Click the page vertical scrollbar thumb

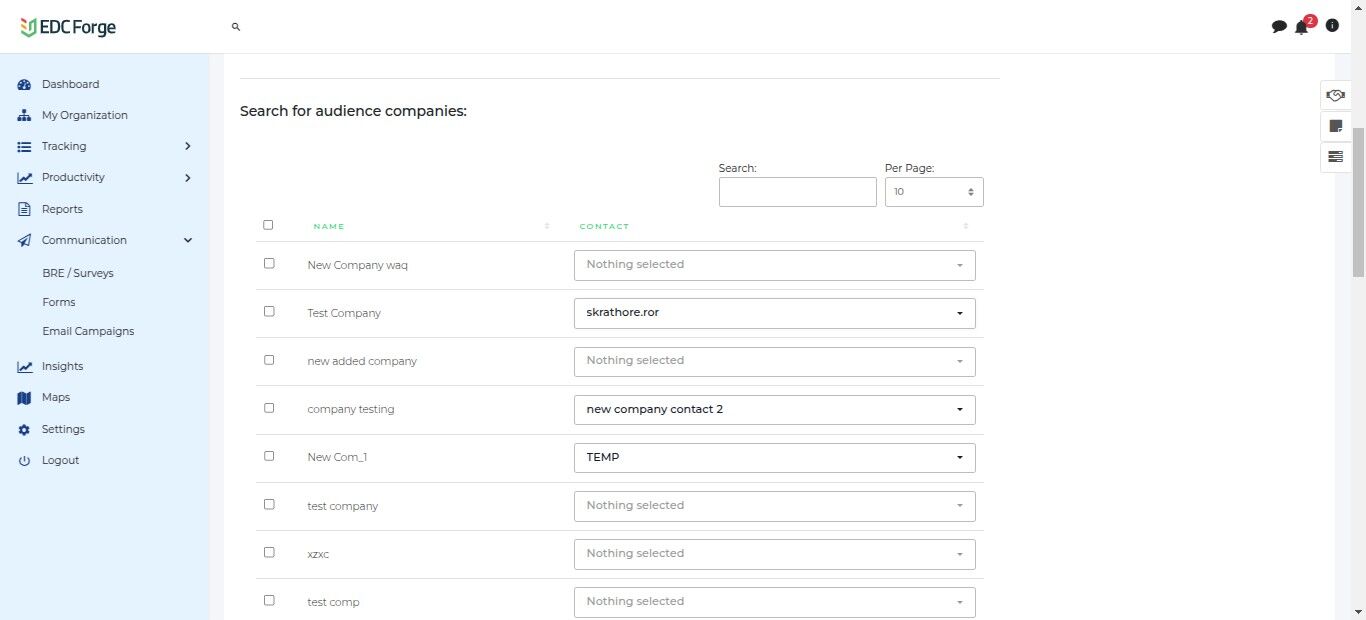[1358, 200]
